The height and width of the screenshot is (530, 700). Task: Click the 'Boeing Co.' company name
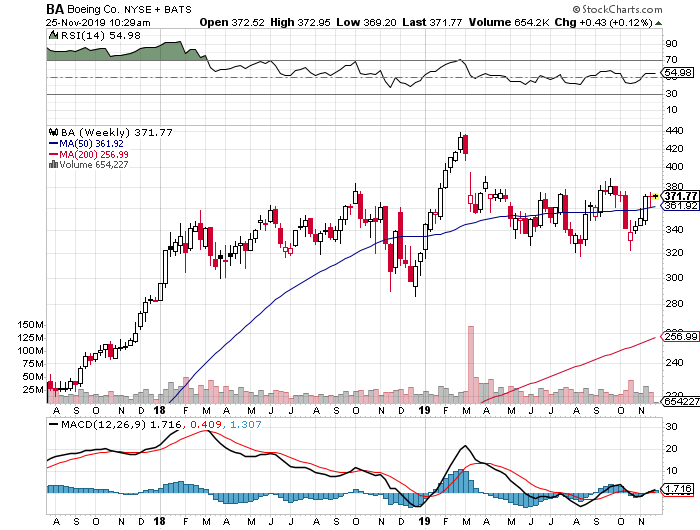[93, 9]
